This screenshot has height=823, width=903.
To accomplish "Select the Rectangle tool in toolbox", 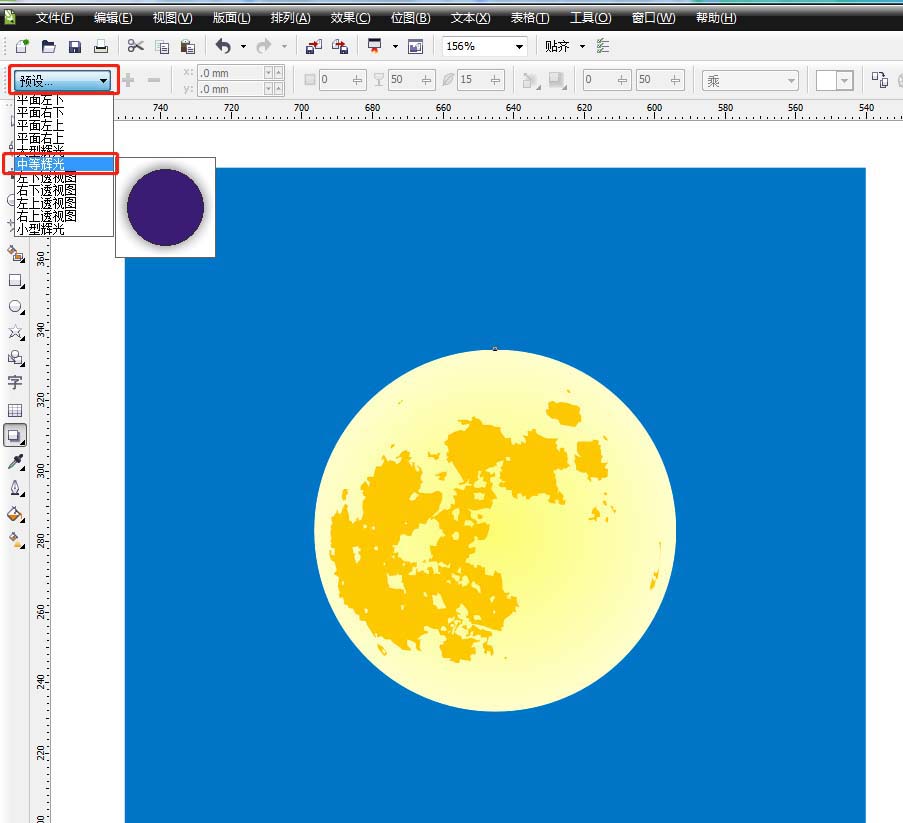I will (15, 281).
